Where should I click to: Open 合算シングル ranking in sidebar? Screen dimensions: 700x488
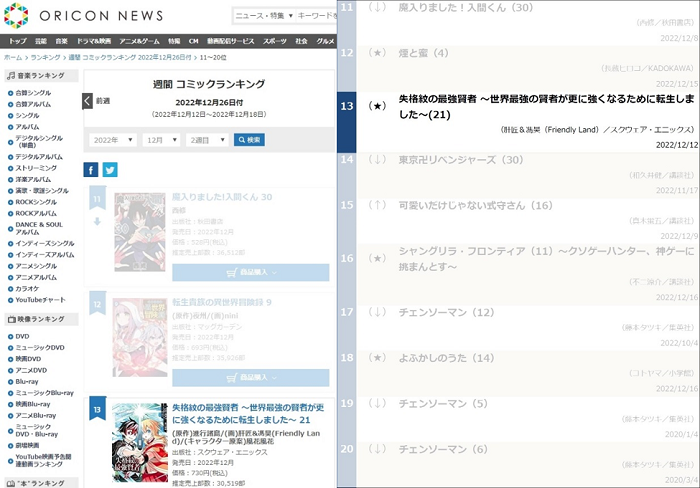click(33, 93)
